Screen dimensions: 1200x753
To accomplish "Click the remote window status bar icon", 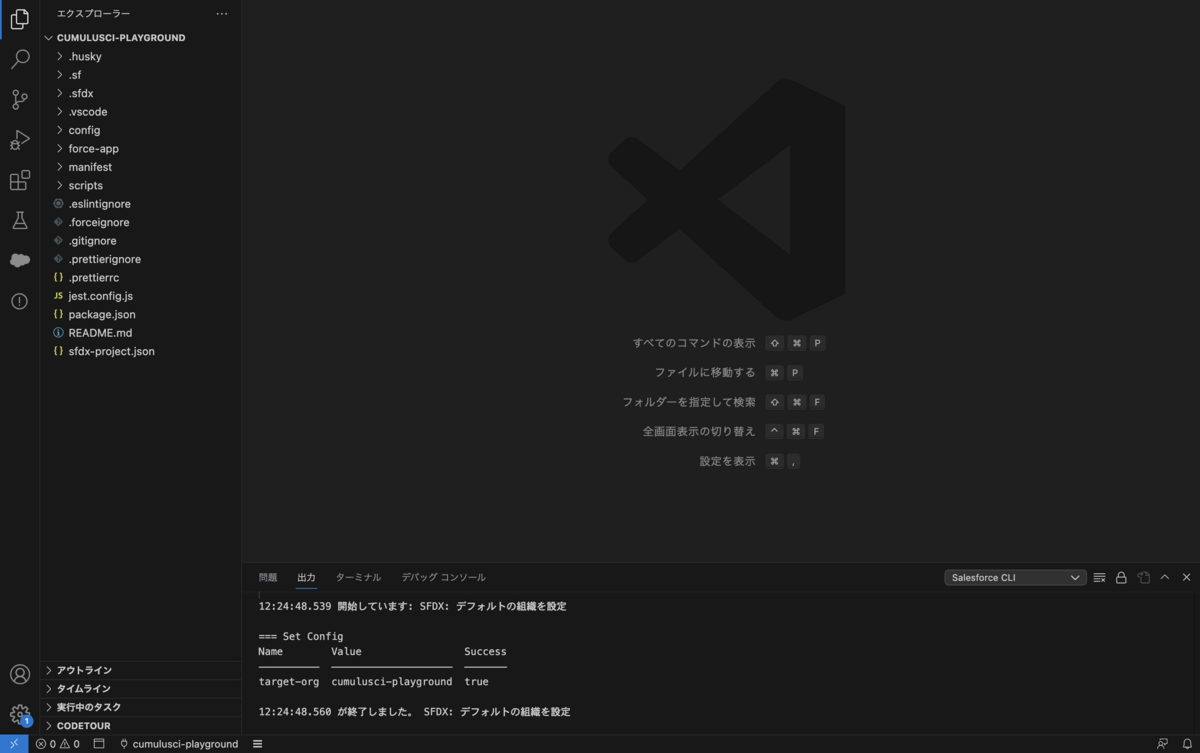I will [14, 744].
